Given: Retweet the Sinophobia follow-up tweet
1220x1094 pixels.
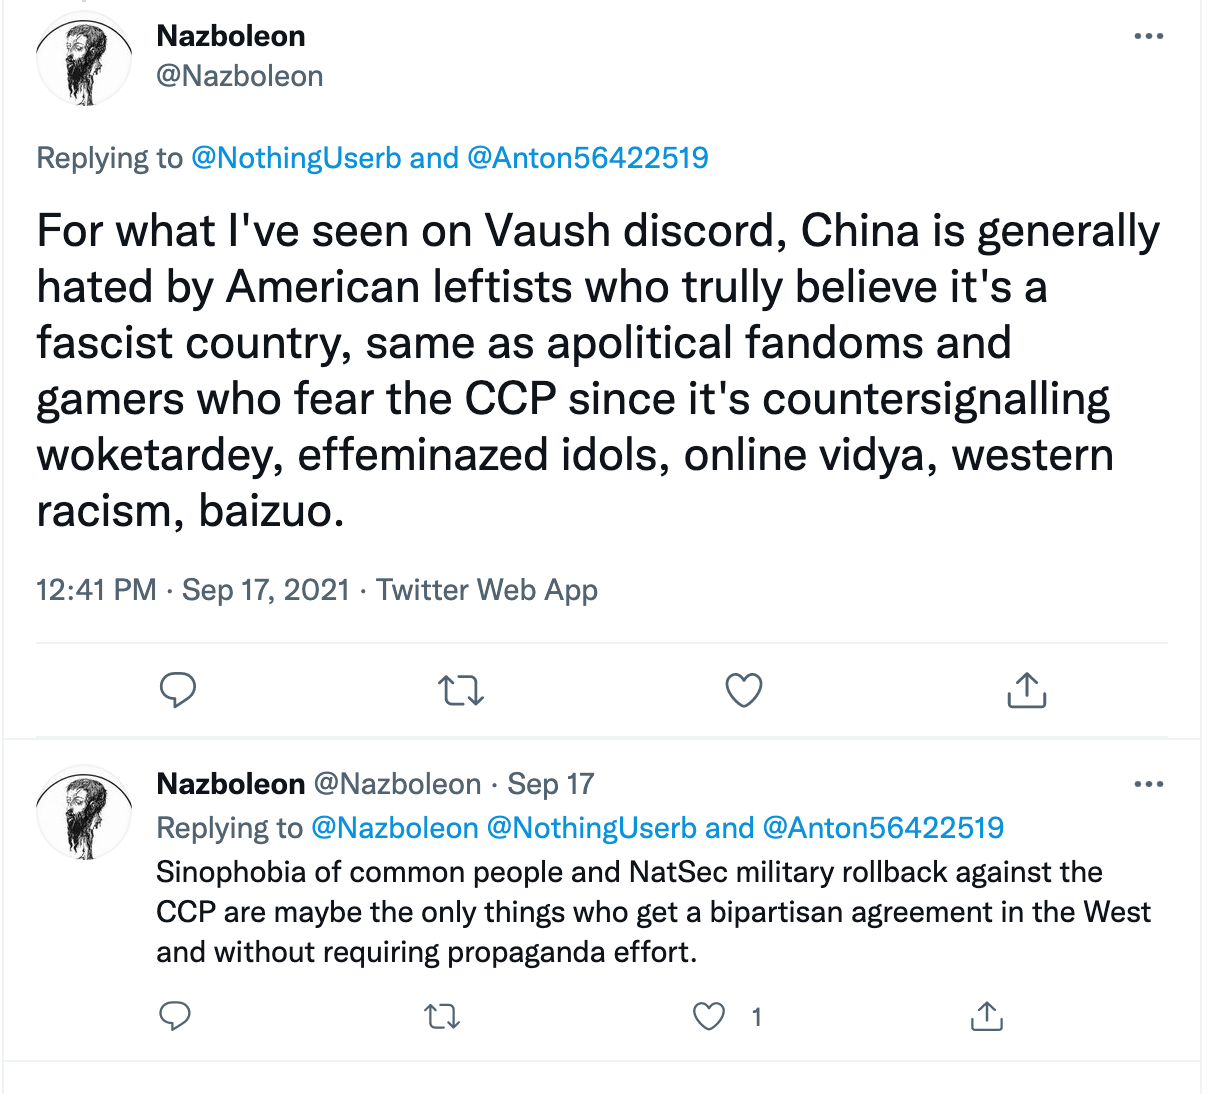Looking at the screenshot, I should click(x=442, y=1017).
